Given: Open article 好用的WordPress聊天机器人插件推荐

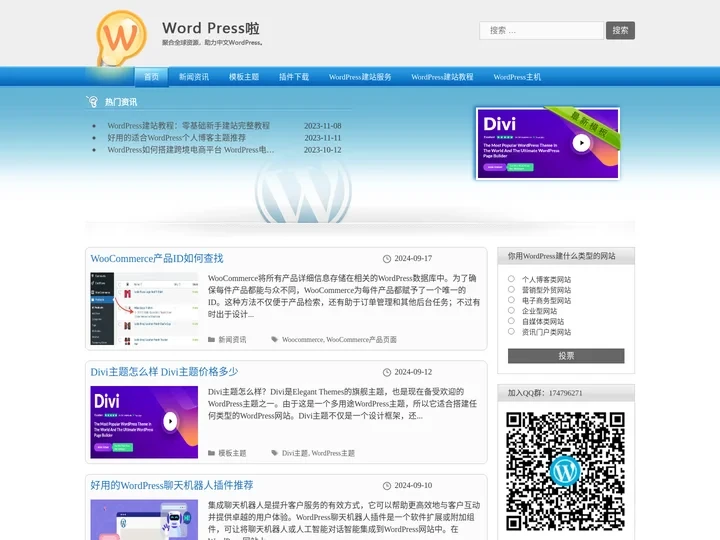Looking at the screenshot, I should pyautogui.click(x=172, y=485).
